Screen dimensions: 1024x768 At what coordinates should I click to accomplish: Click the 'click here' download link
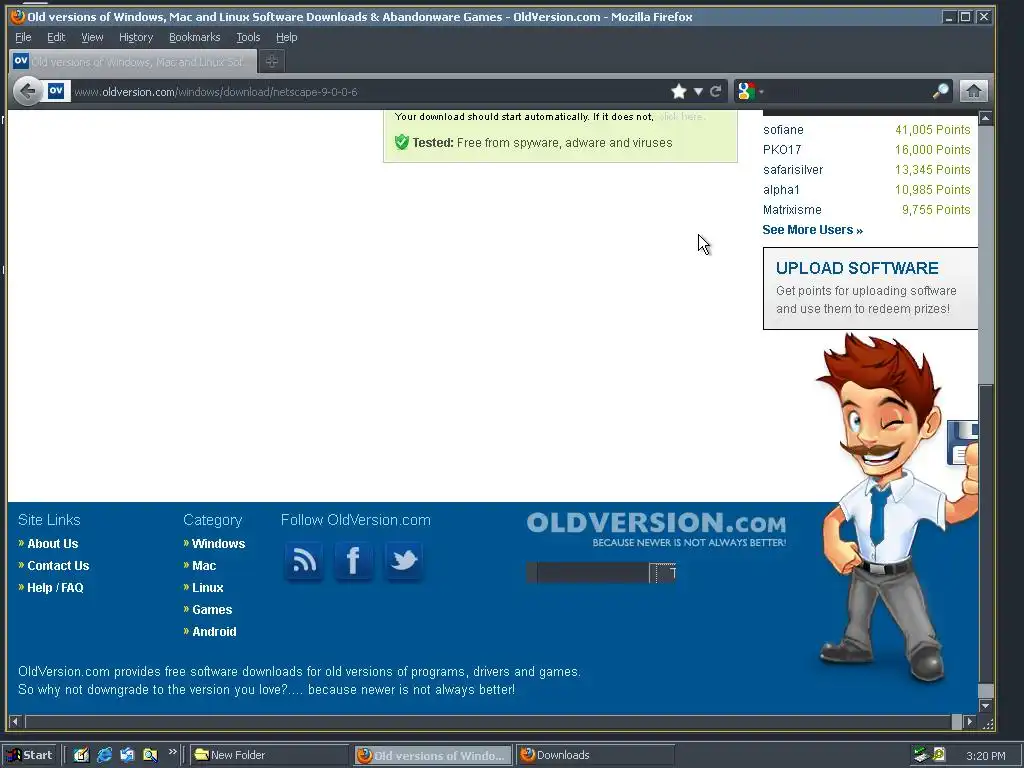click(681, 117)
